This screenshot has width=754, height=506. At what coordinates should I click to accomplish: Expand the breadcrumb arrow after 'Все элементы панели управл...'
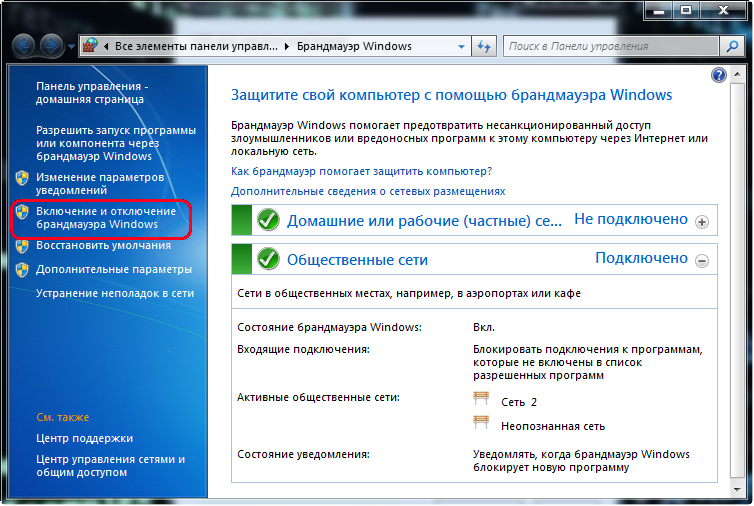coord(287,47)
